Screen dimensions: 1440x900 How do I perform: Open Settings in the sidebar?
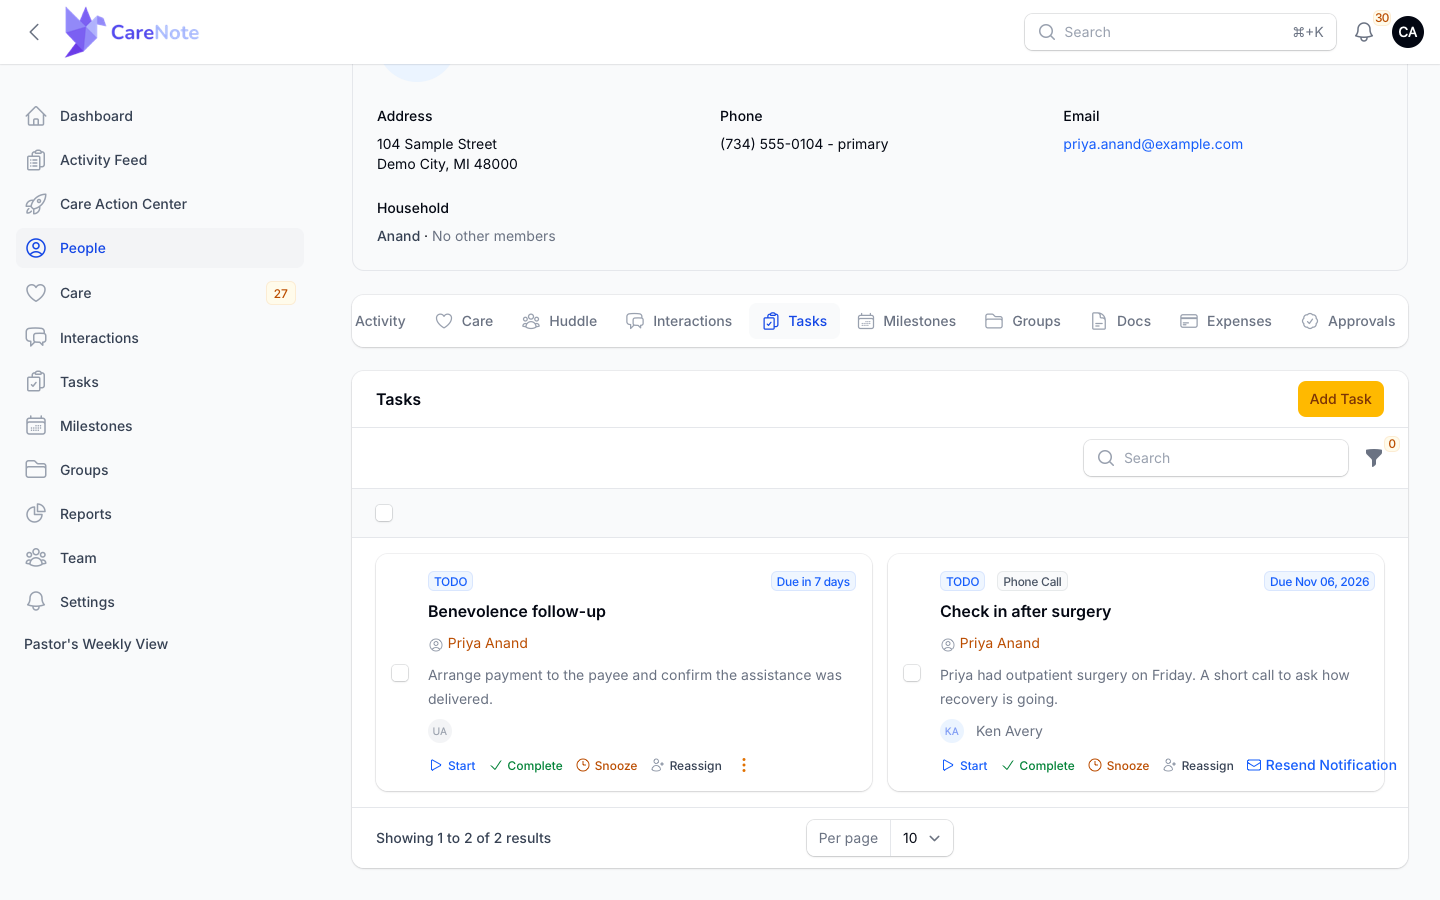click(x=160, y=602)
